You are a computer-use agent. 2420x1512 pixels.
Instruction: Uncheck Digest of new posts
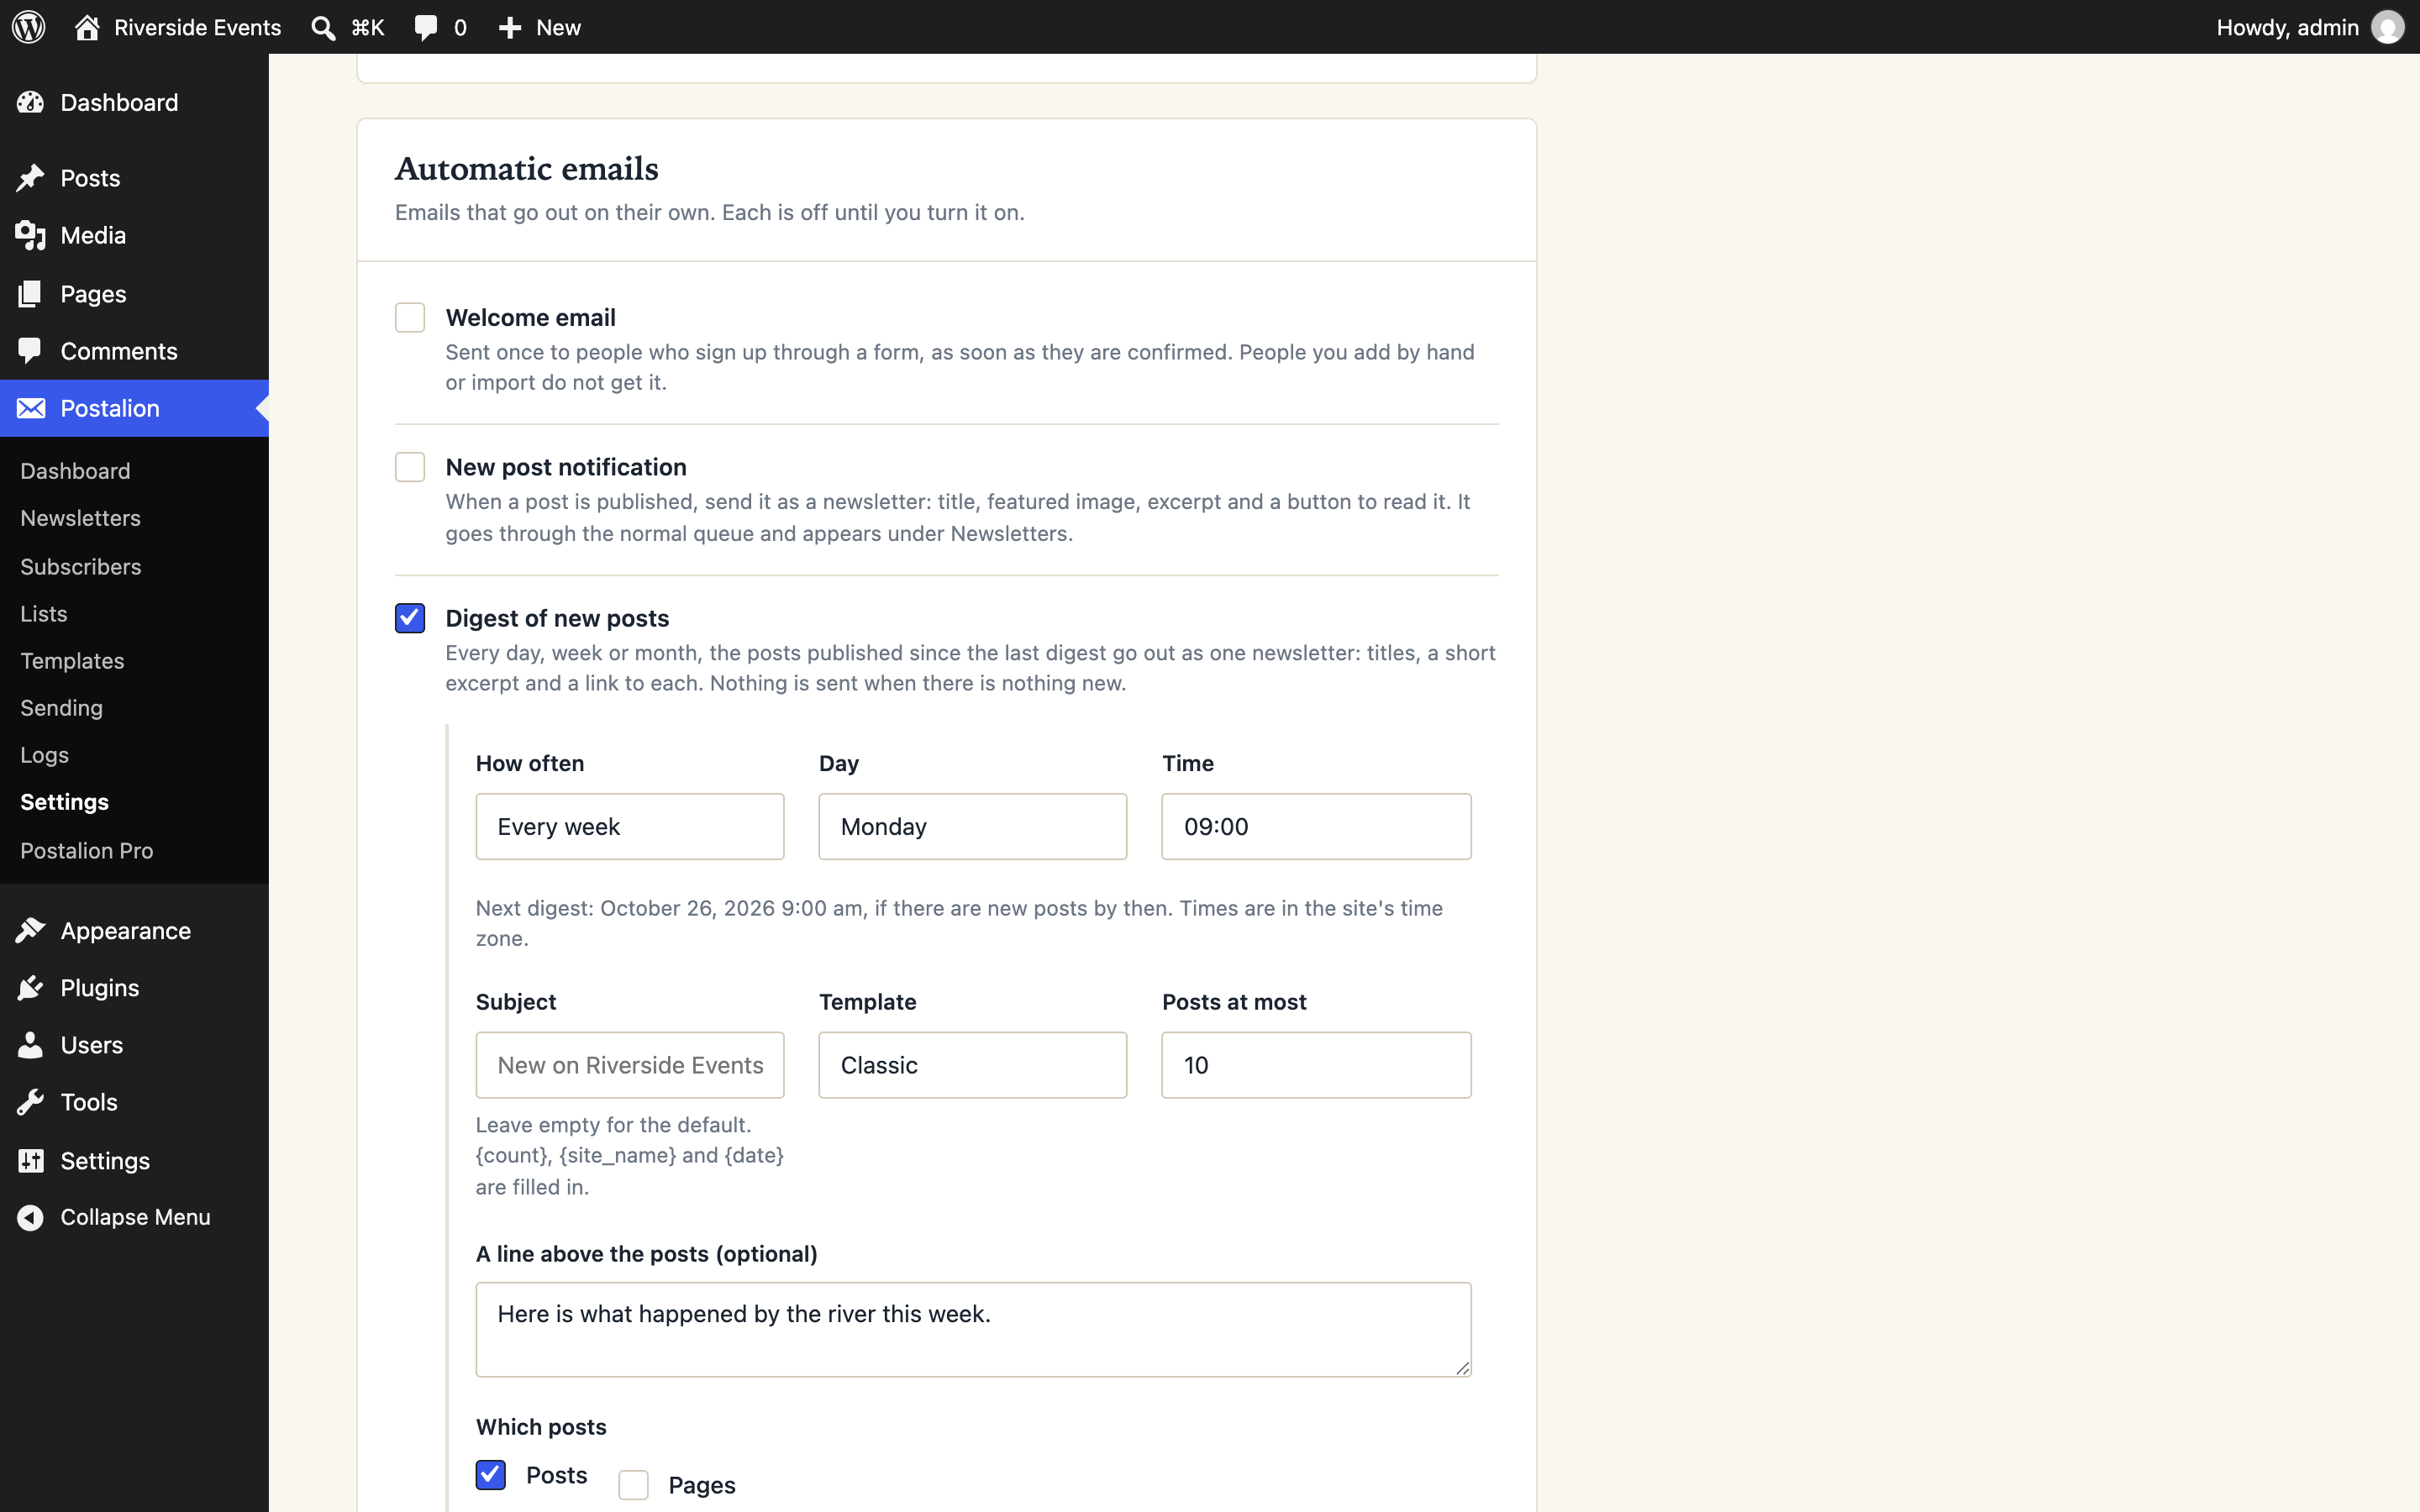click(410, 618)
